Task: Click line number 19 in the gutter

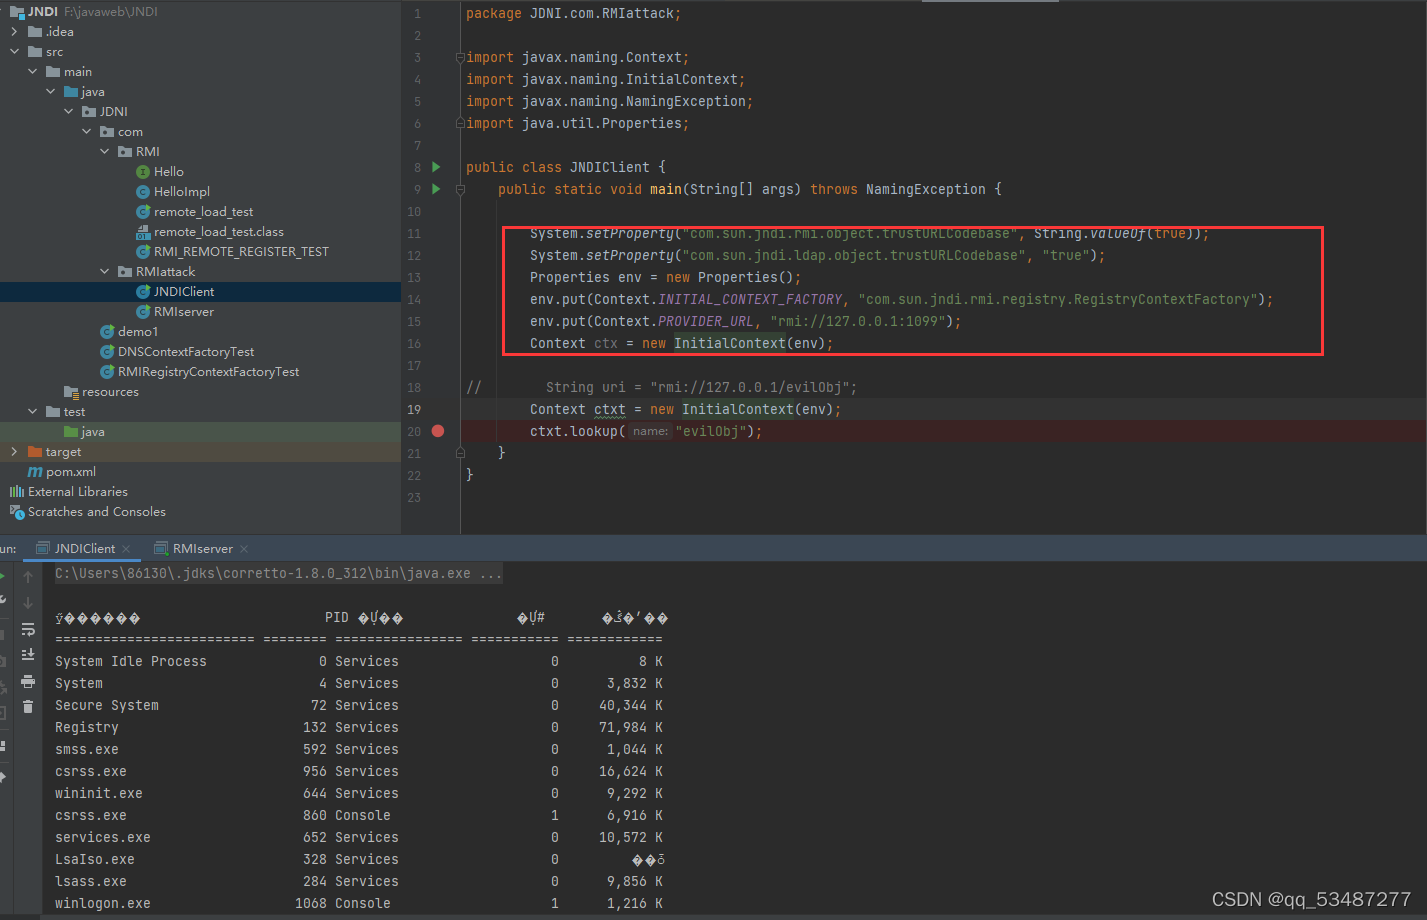Action: [x=414, y=409]
